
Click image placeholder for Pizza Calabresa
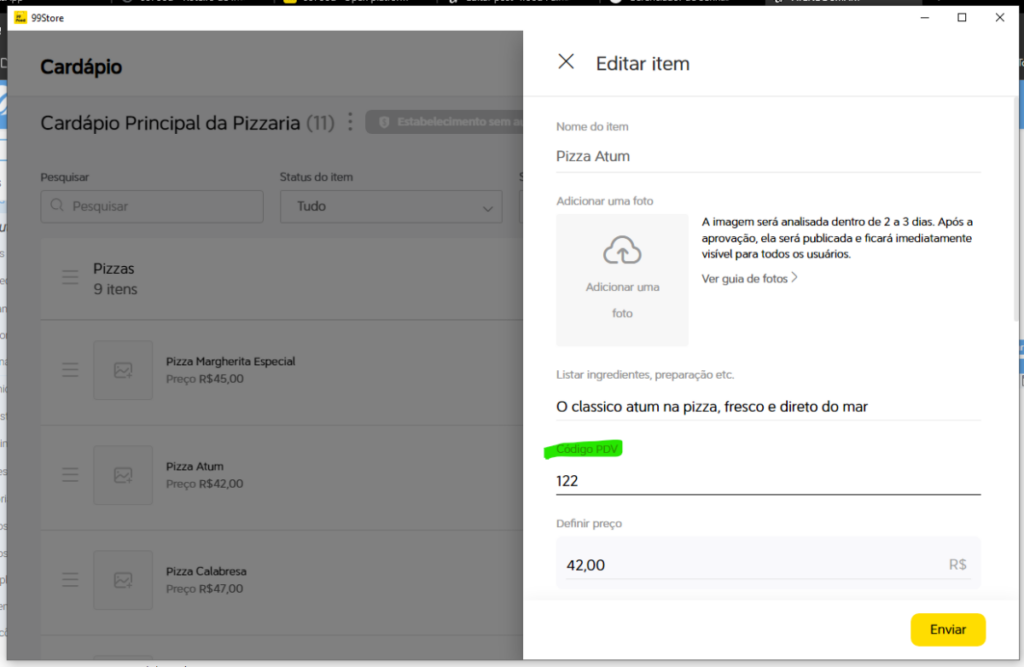(x=123, y=580)
